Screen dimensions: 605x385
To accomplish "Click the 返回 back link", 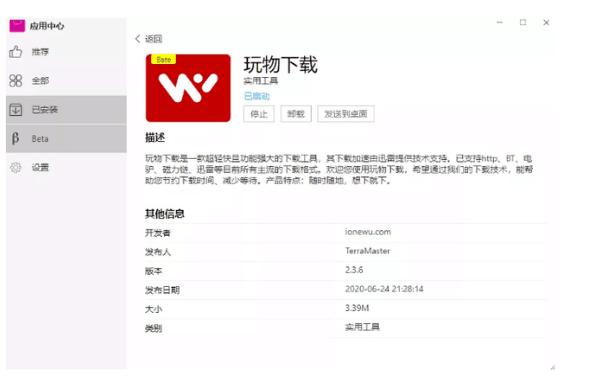I will coord(153,39).
